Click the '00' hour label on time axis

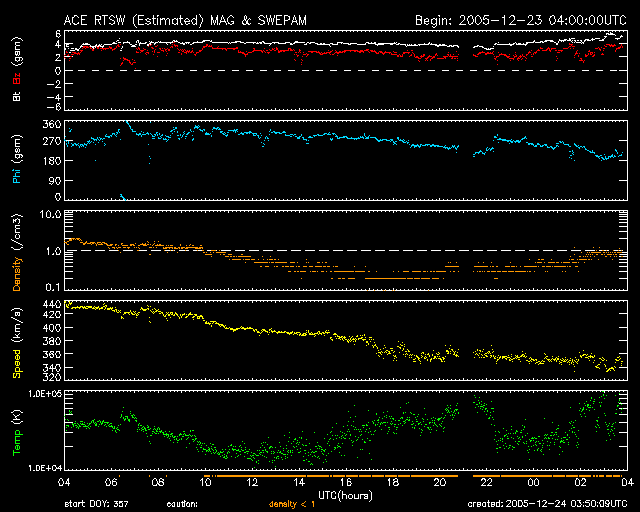pos(533,482)
